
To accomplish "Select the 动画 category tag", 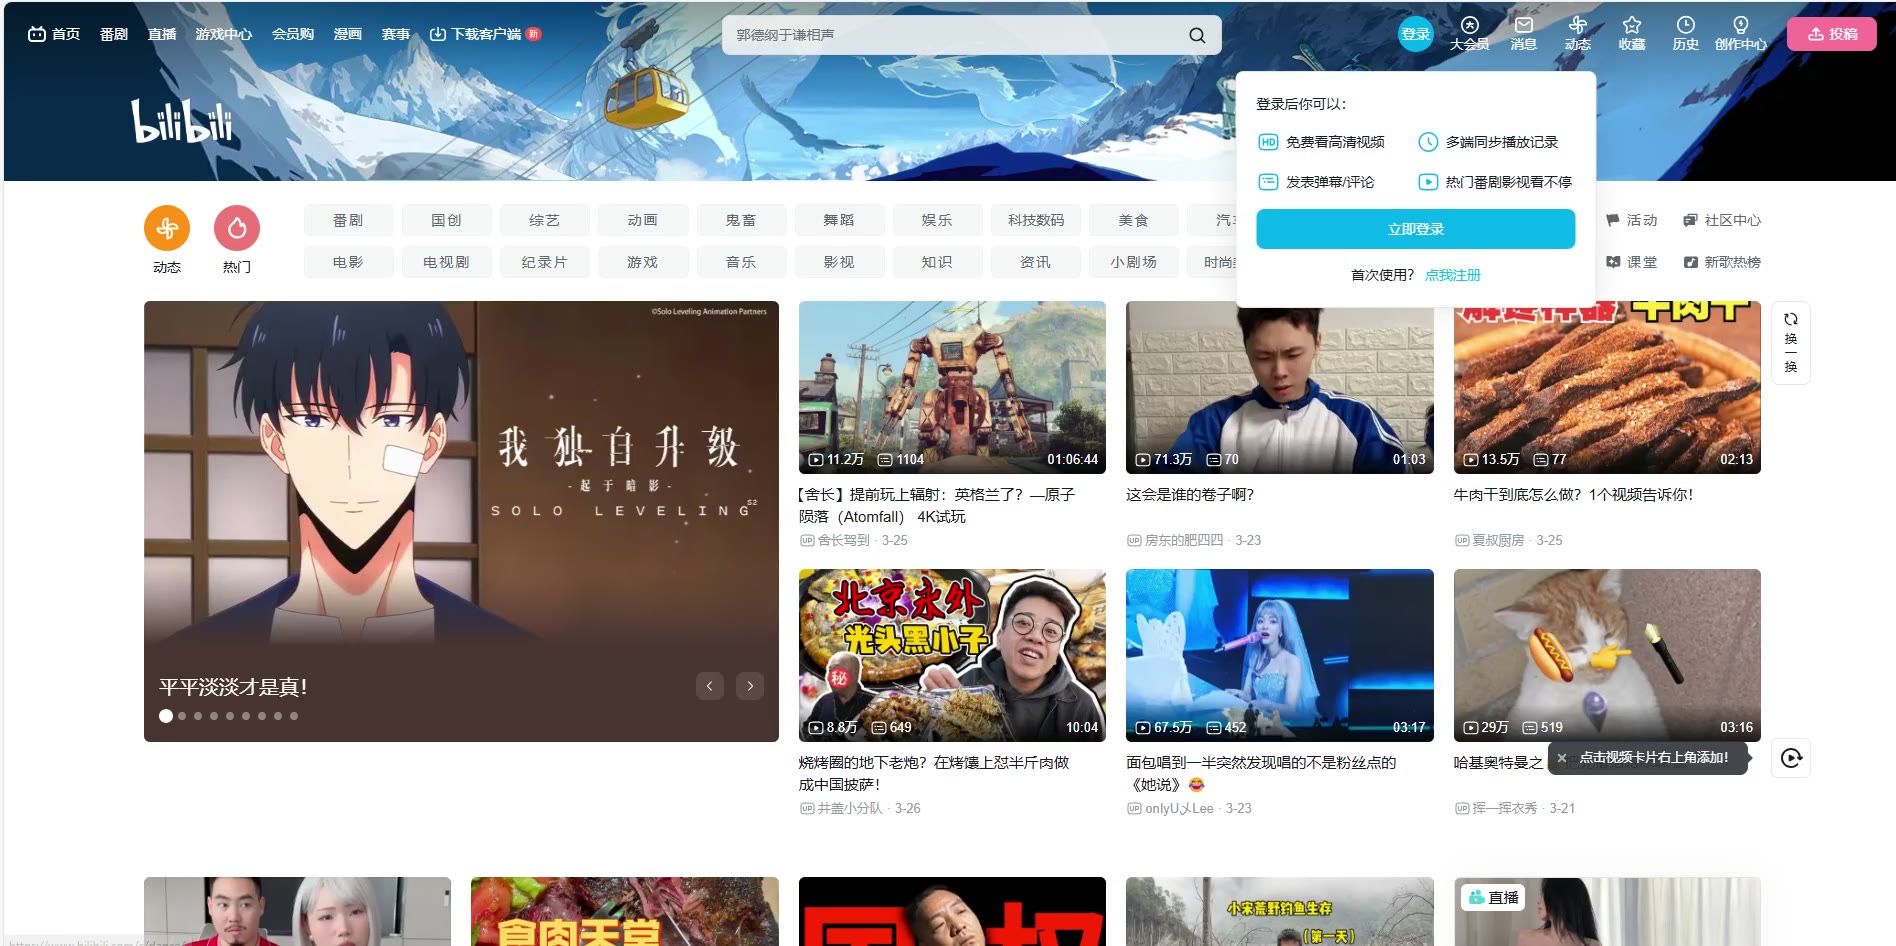I will tap(642, 220).
